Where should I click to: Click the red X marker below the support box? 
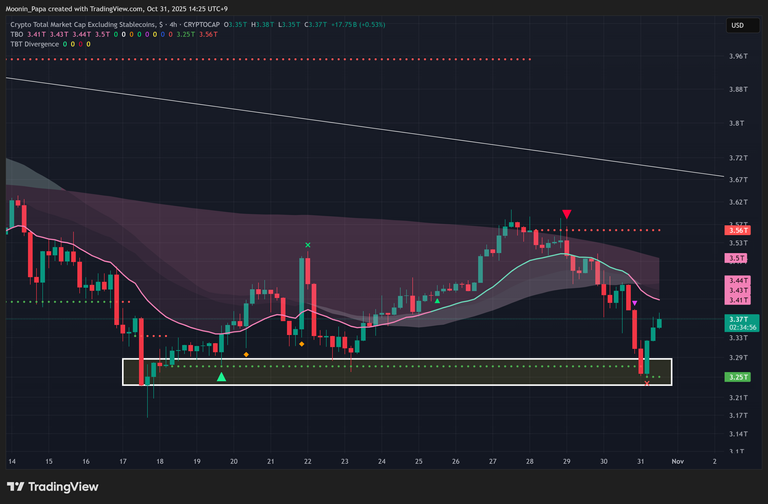click(647, 384)
